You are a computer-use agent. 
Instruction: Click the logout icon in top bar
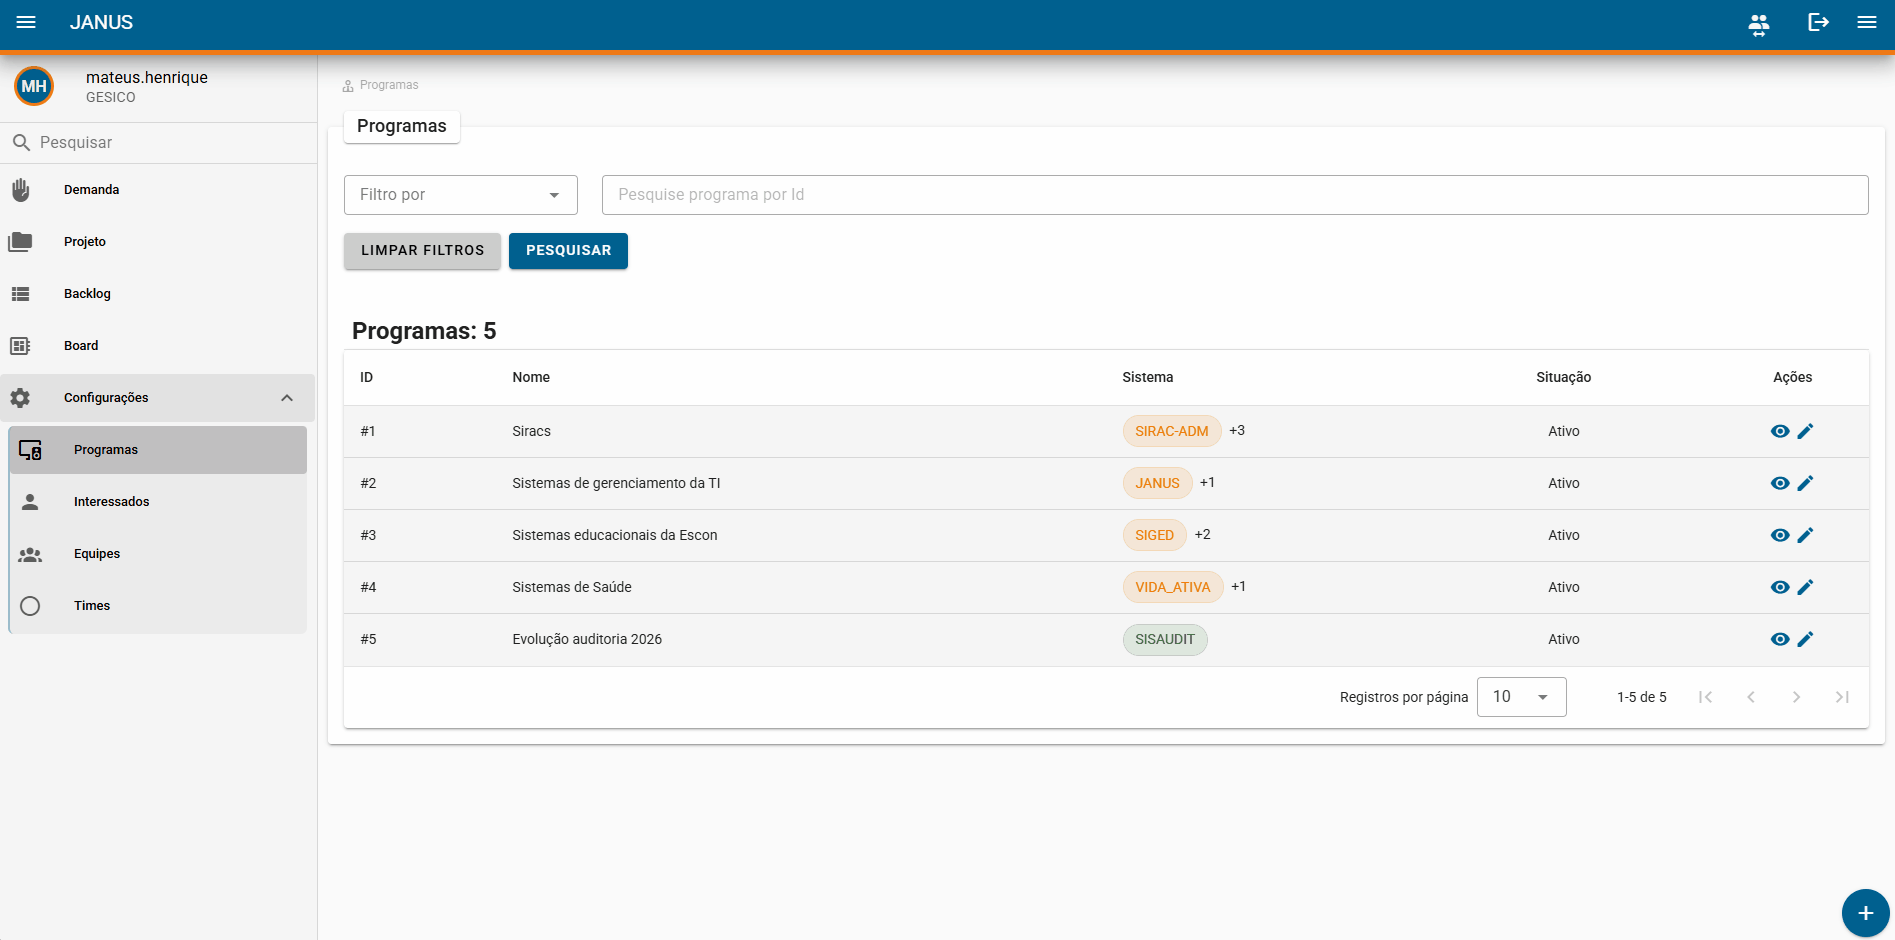click(1818, 22)
